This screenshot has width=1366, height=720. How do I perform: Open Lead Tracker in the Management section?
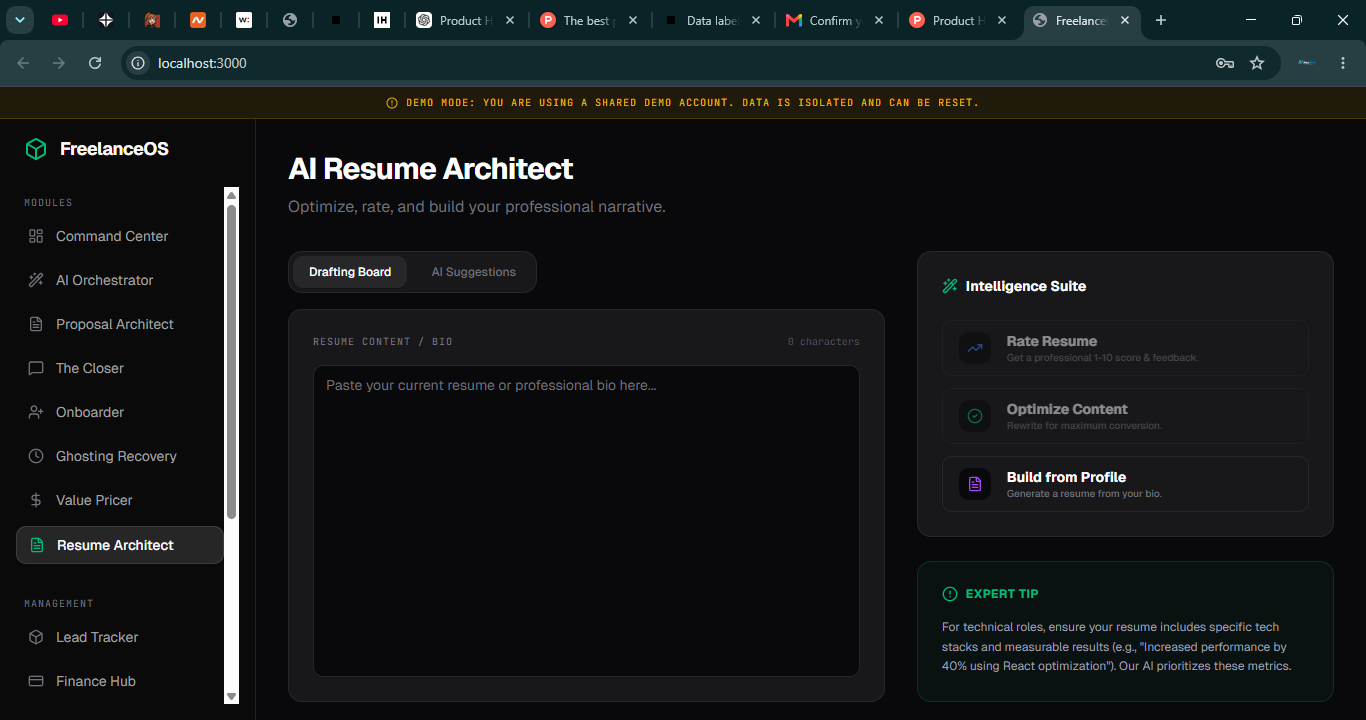(x=119, y=637)
